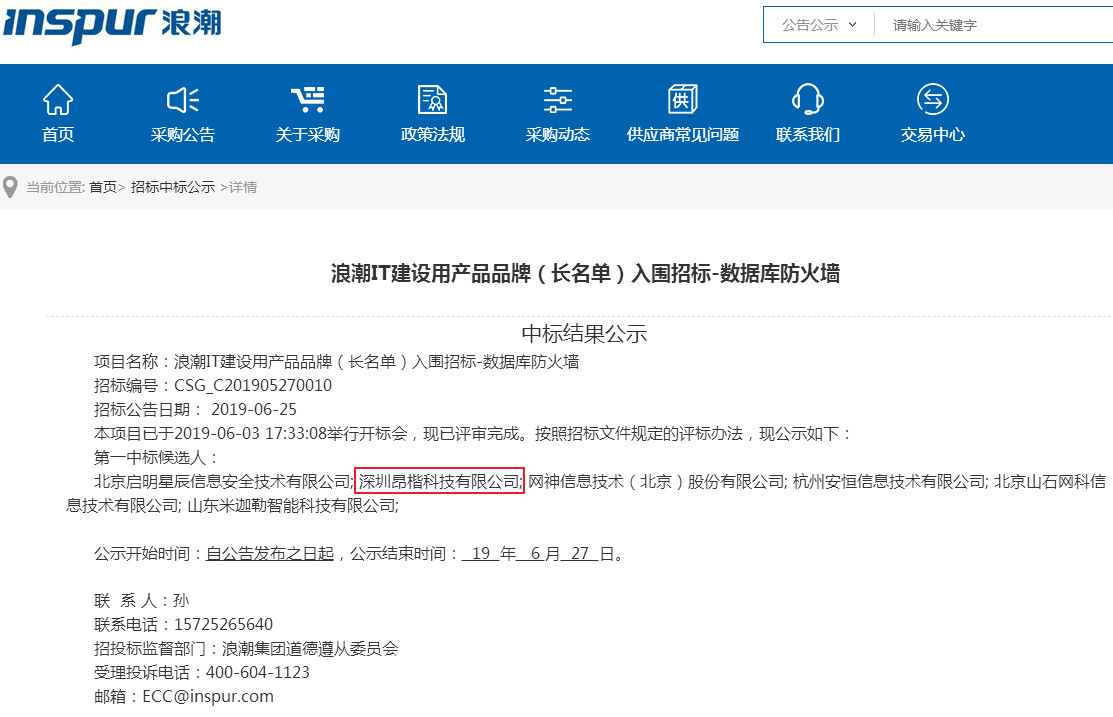Screen dimensions: 1113x717
Task: Click the 政策法规 document icon
Action: pyautogui.click(x=432, y=99)
